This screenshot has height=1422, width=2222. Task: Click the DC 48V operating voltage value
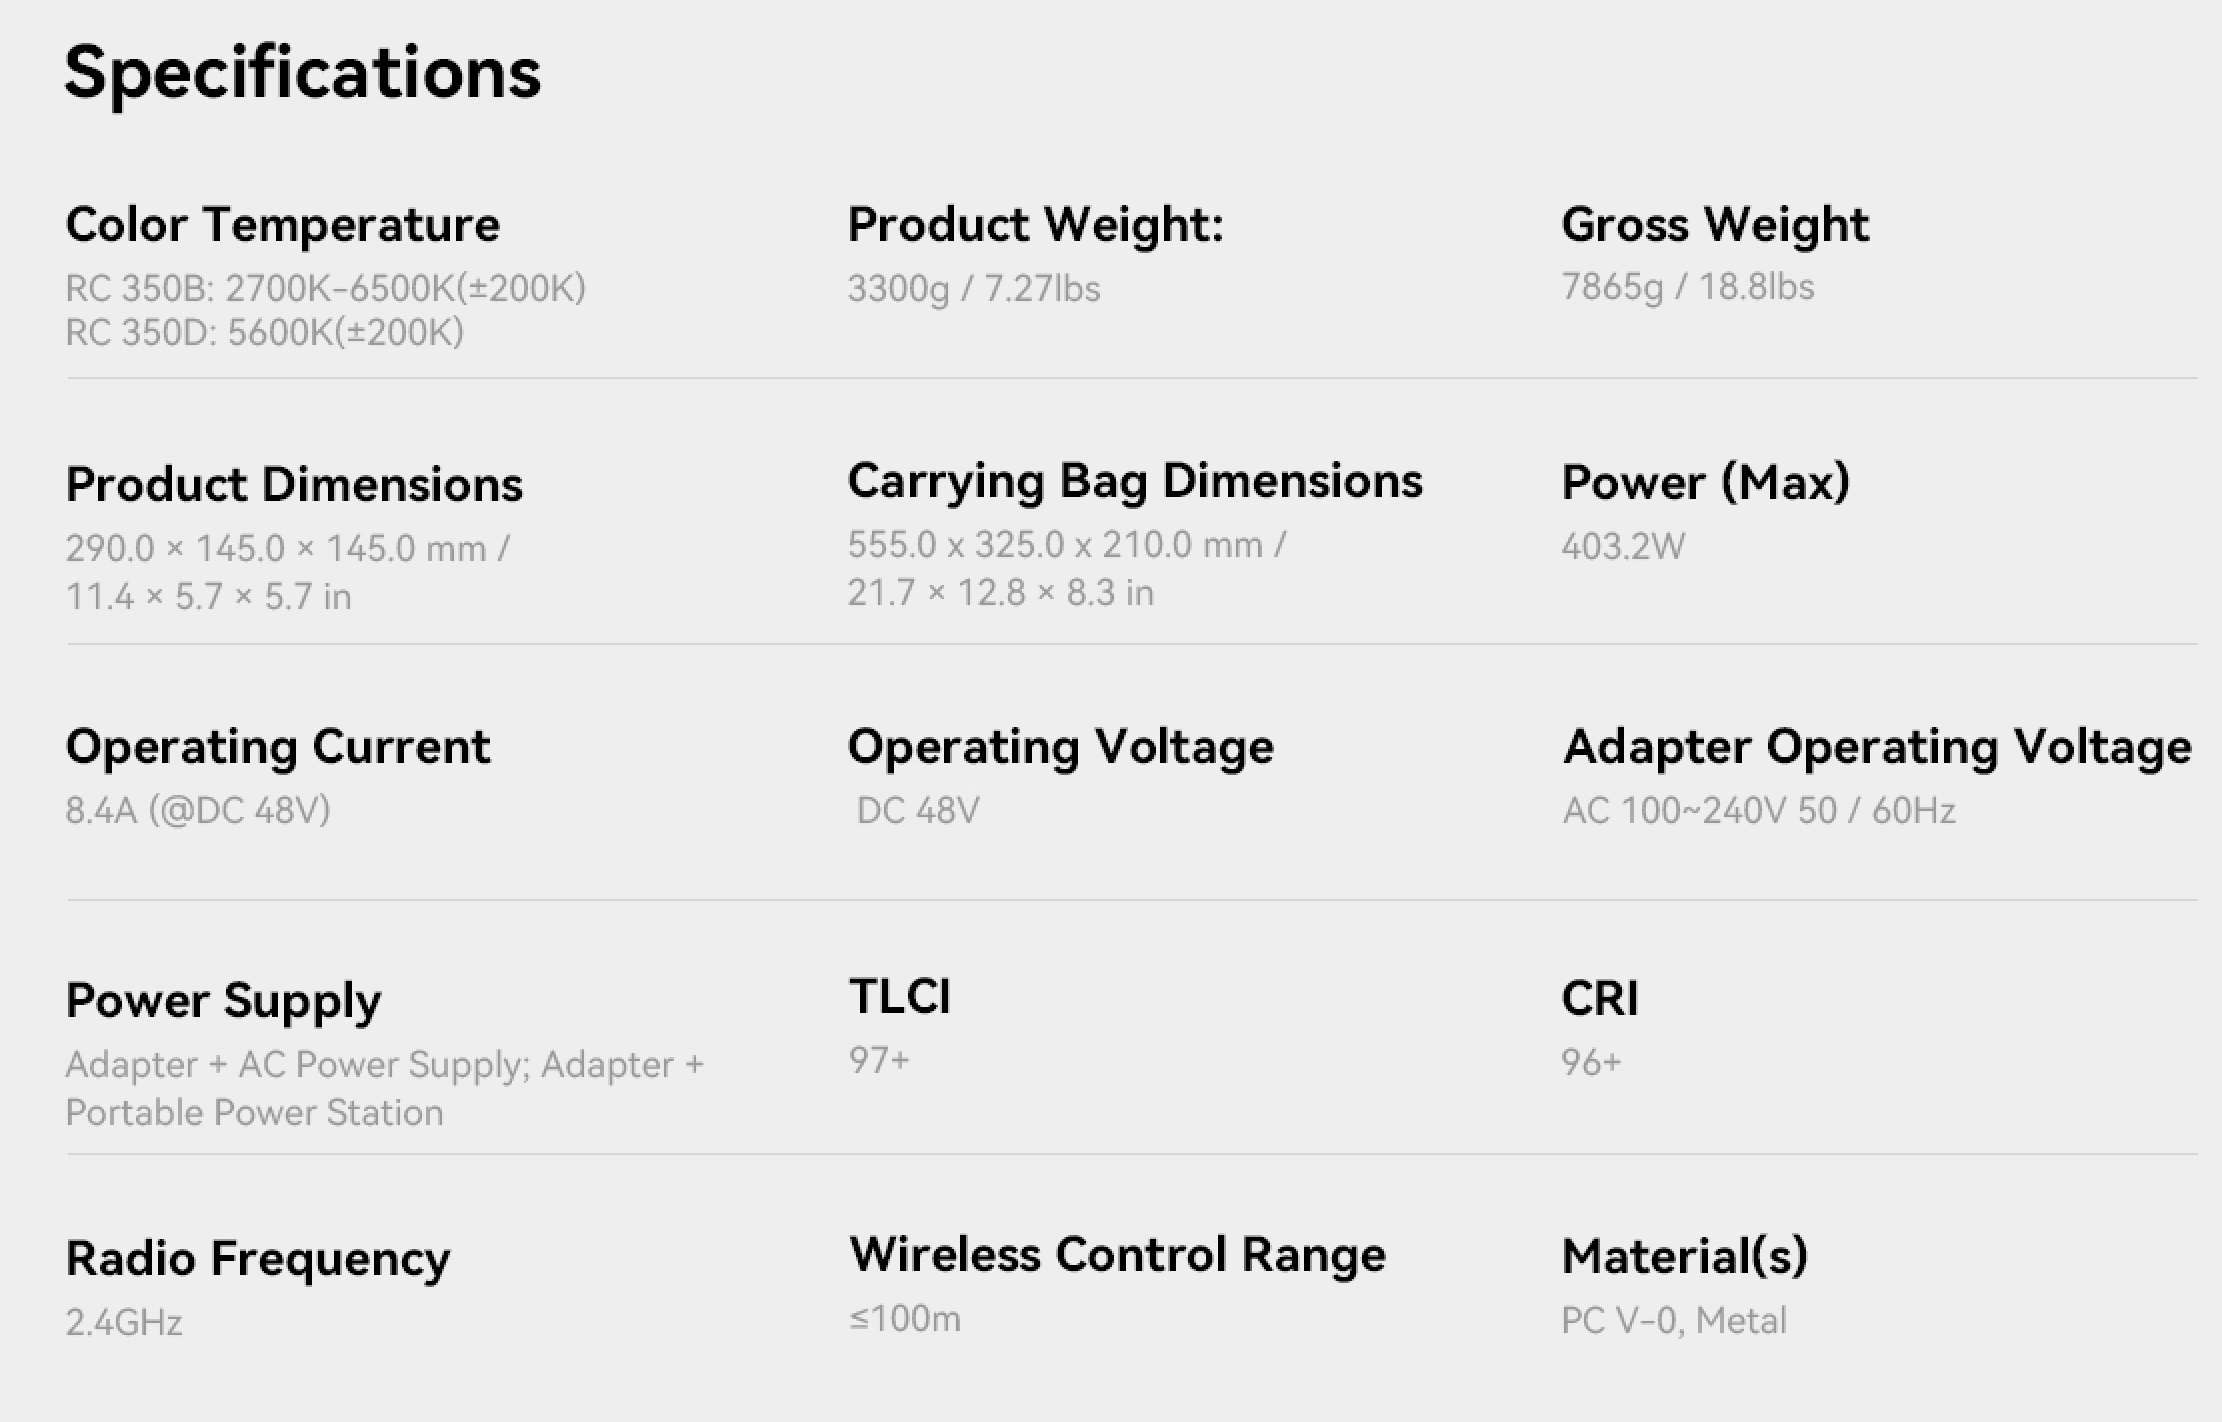tap(918, 810)
